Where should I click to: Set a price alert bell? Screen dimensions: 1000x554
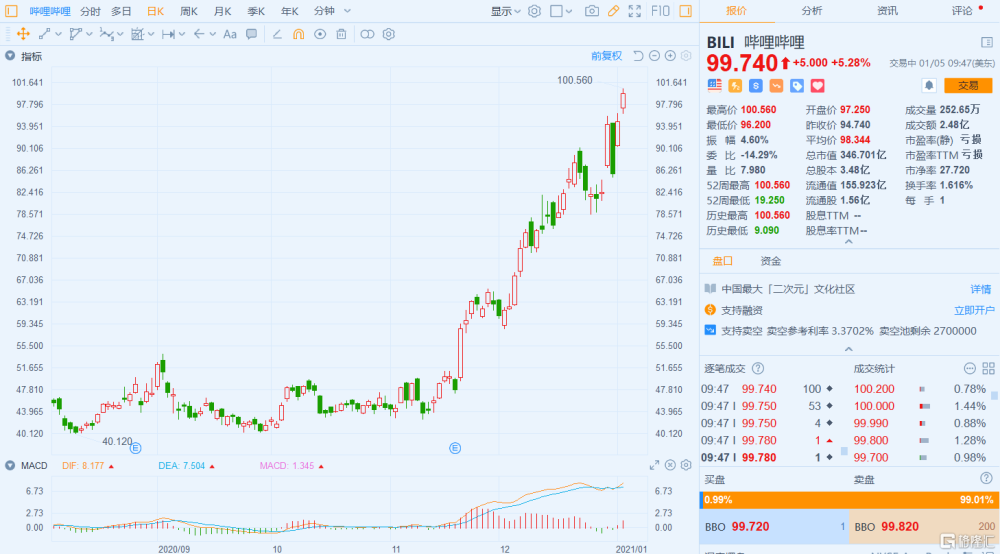point(929,85)
